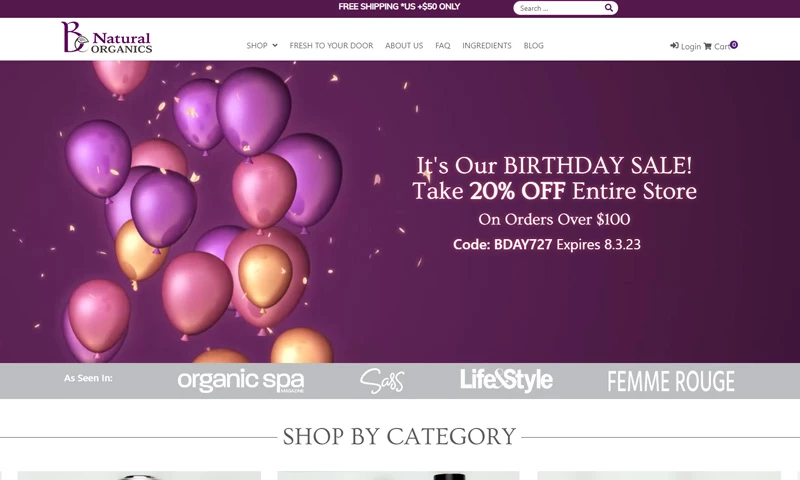Go to the Blog

(x=534, y=45)
